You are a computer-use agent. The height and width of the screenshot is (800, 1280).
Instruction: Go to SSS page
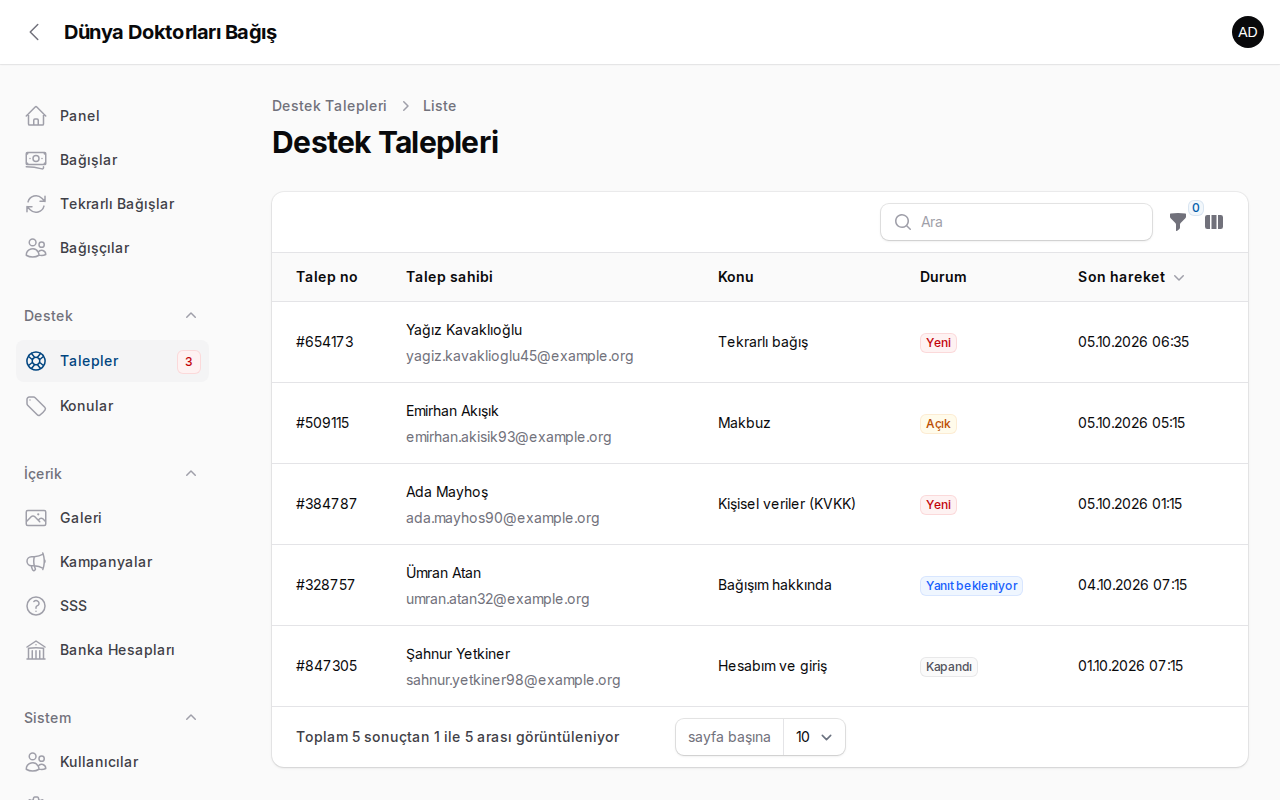point(112,606)
